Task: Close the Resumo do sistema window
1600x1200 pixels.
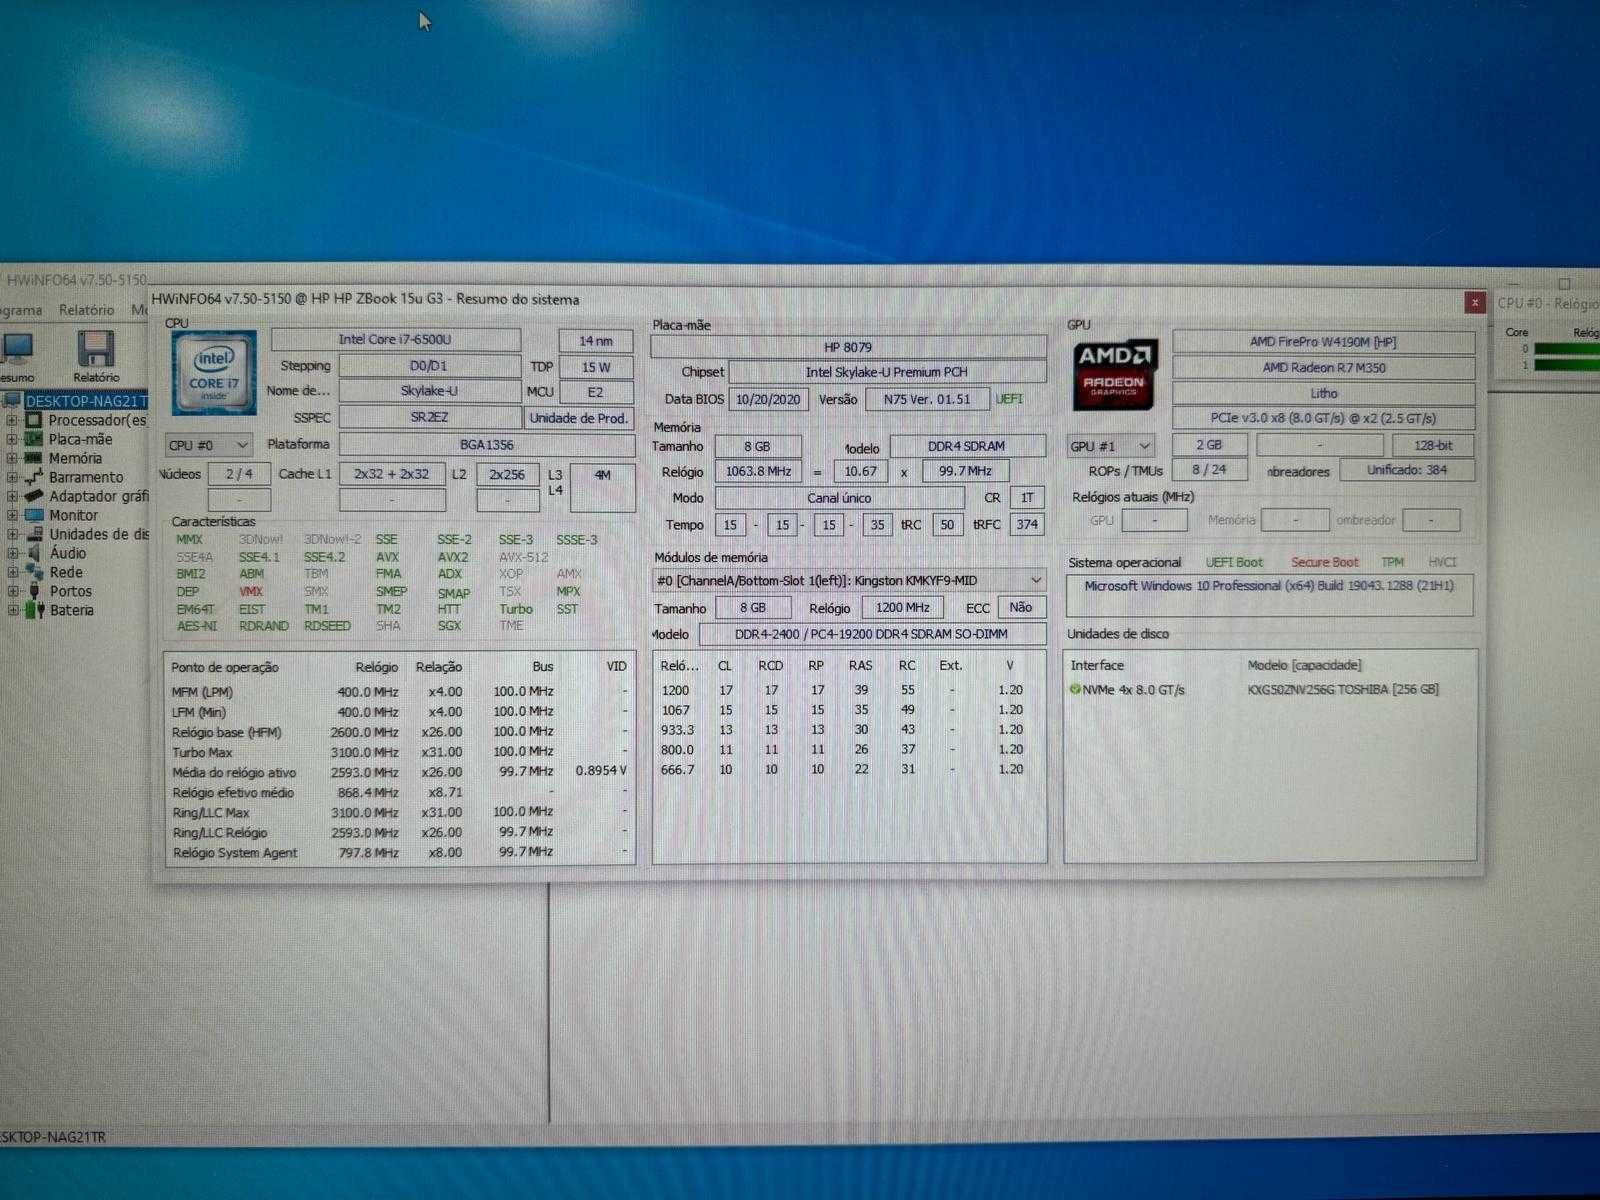Action: click(x=1474, y=301)
